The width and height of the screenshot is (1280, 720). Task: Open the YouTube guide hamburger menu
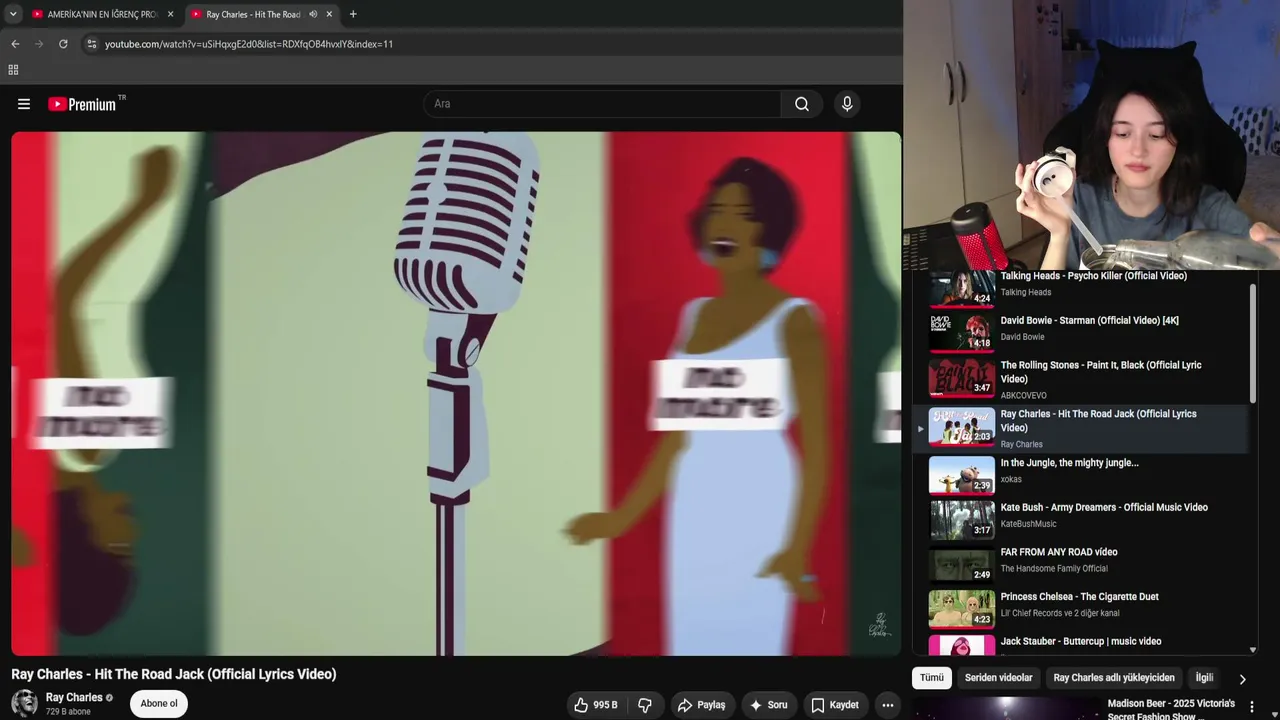(x=24, y=104)
